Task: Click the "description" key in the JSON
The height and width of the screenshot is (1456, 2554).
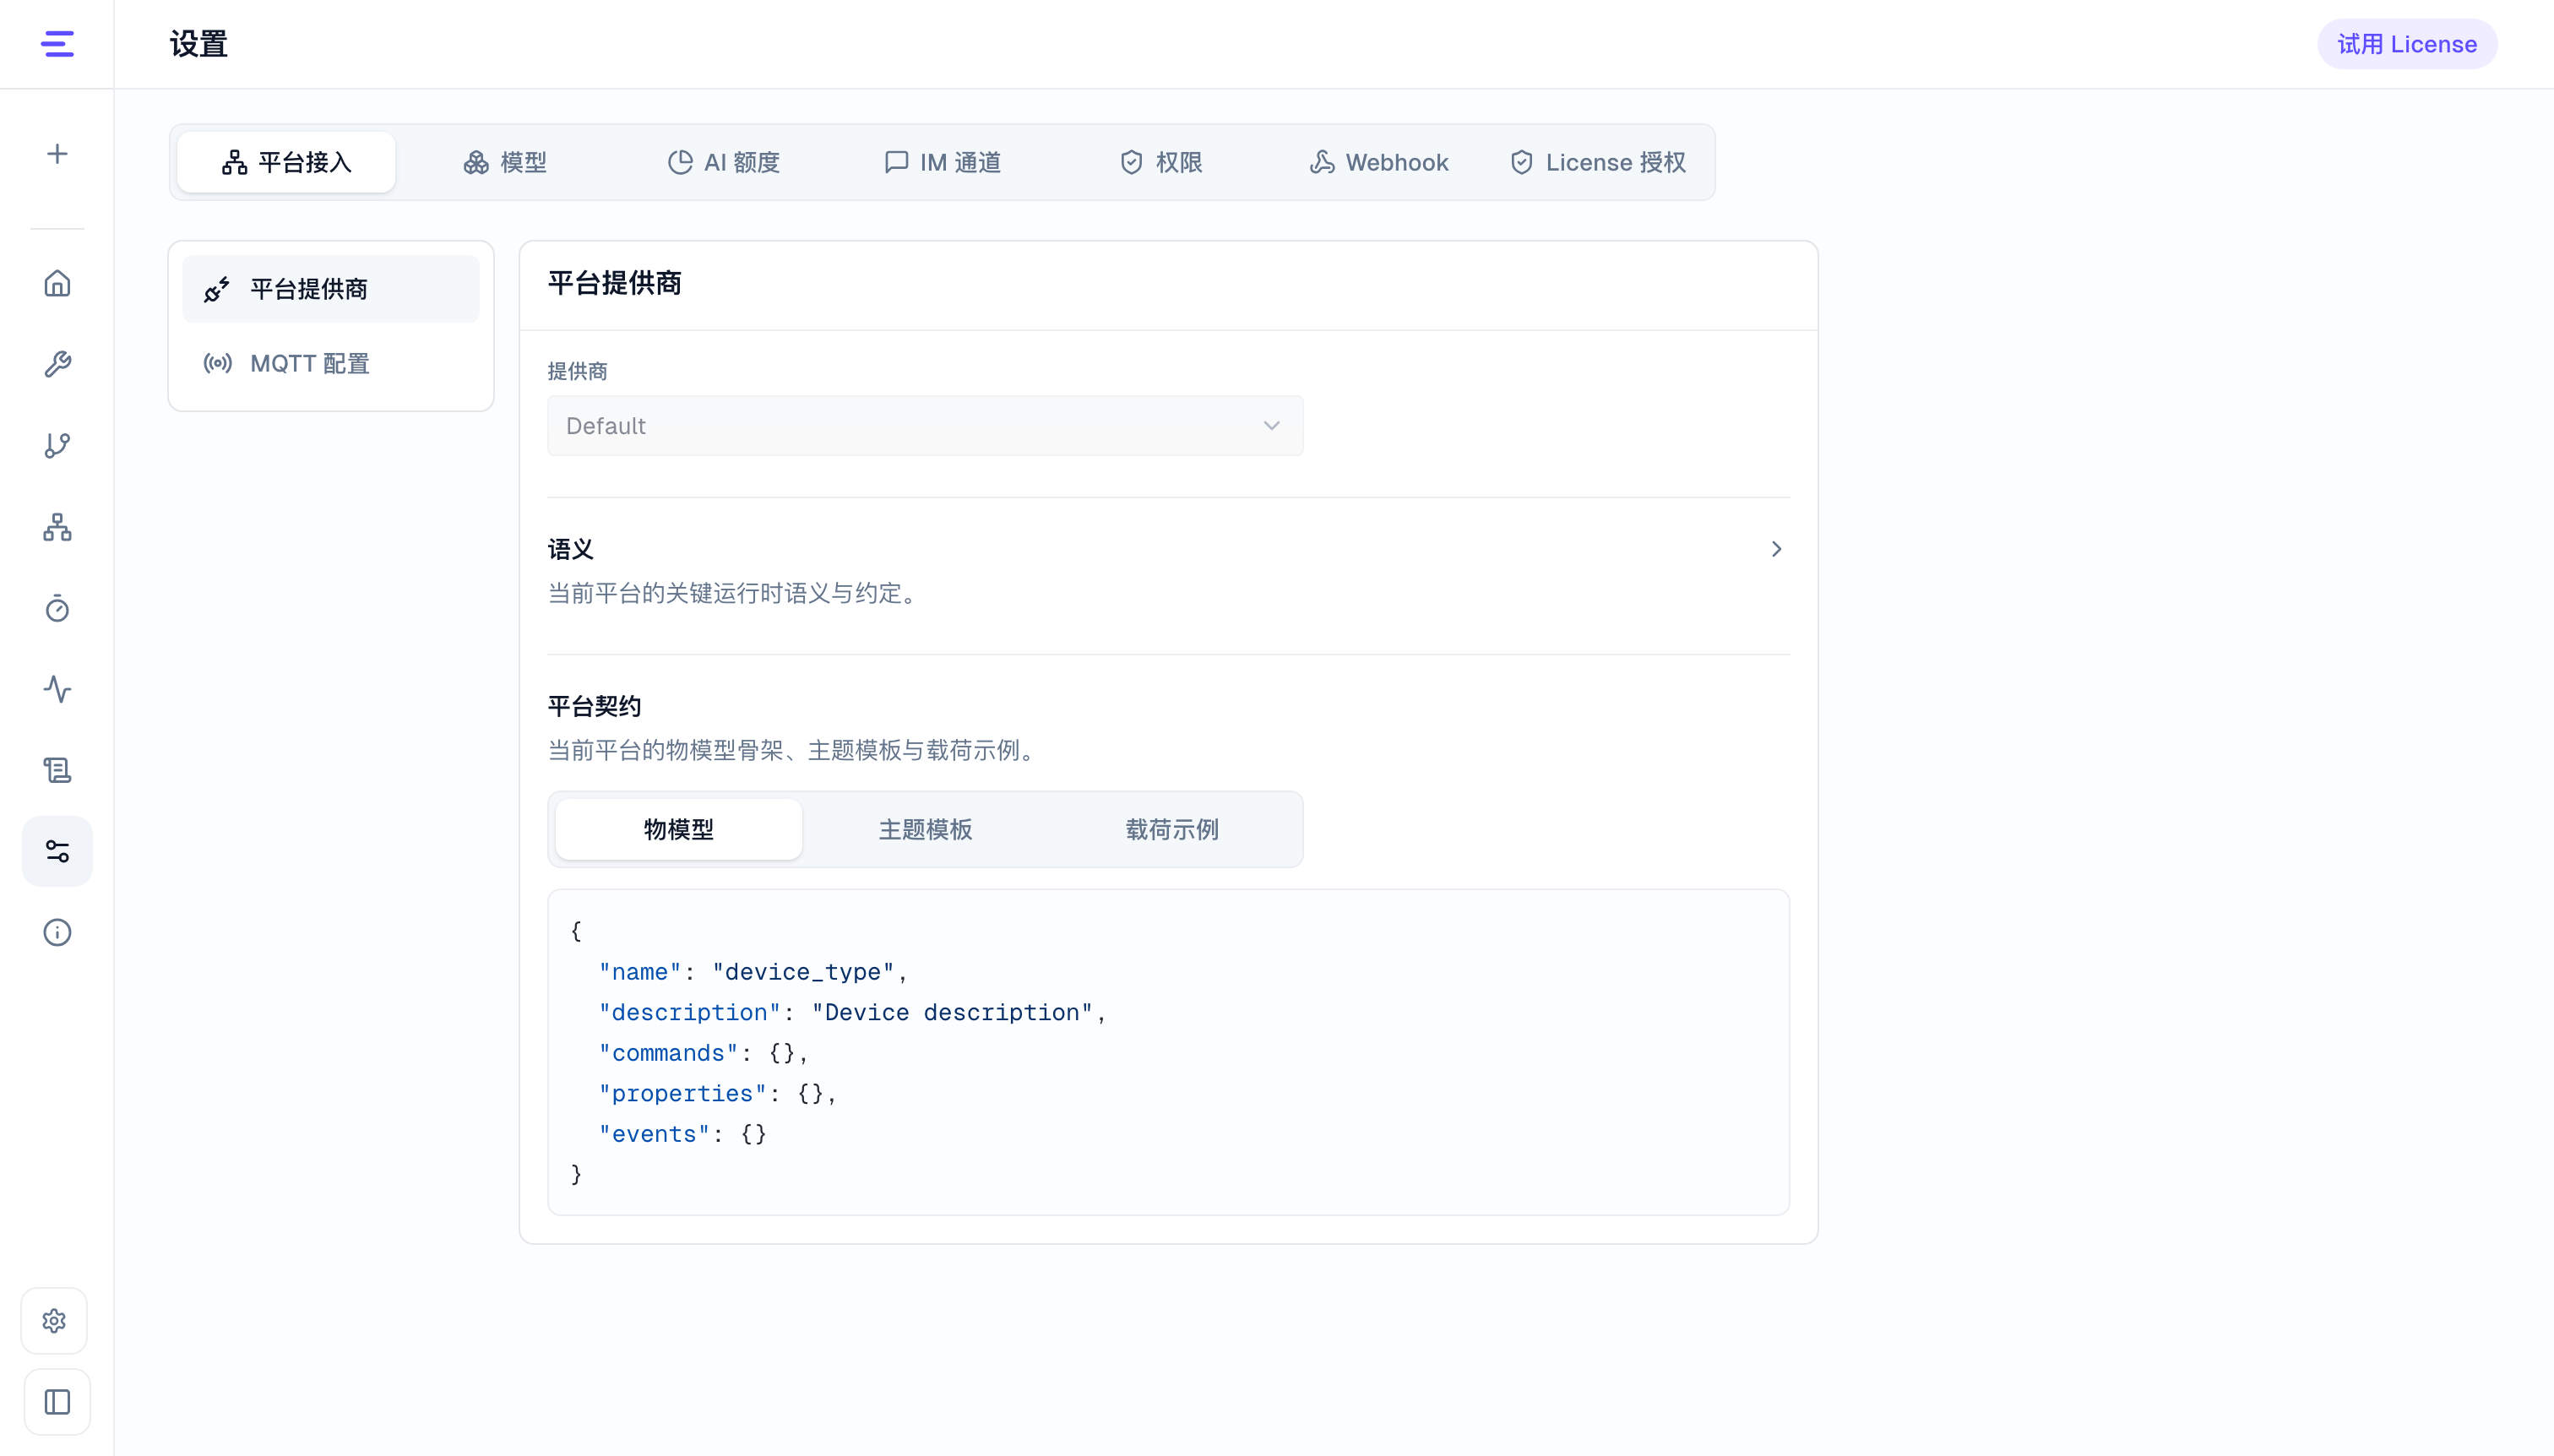Action: [689, 1012]
